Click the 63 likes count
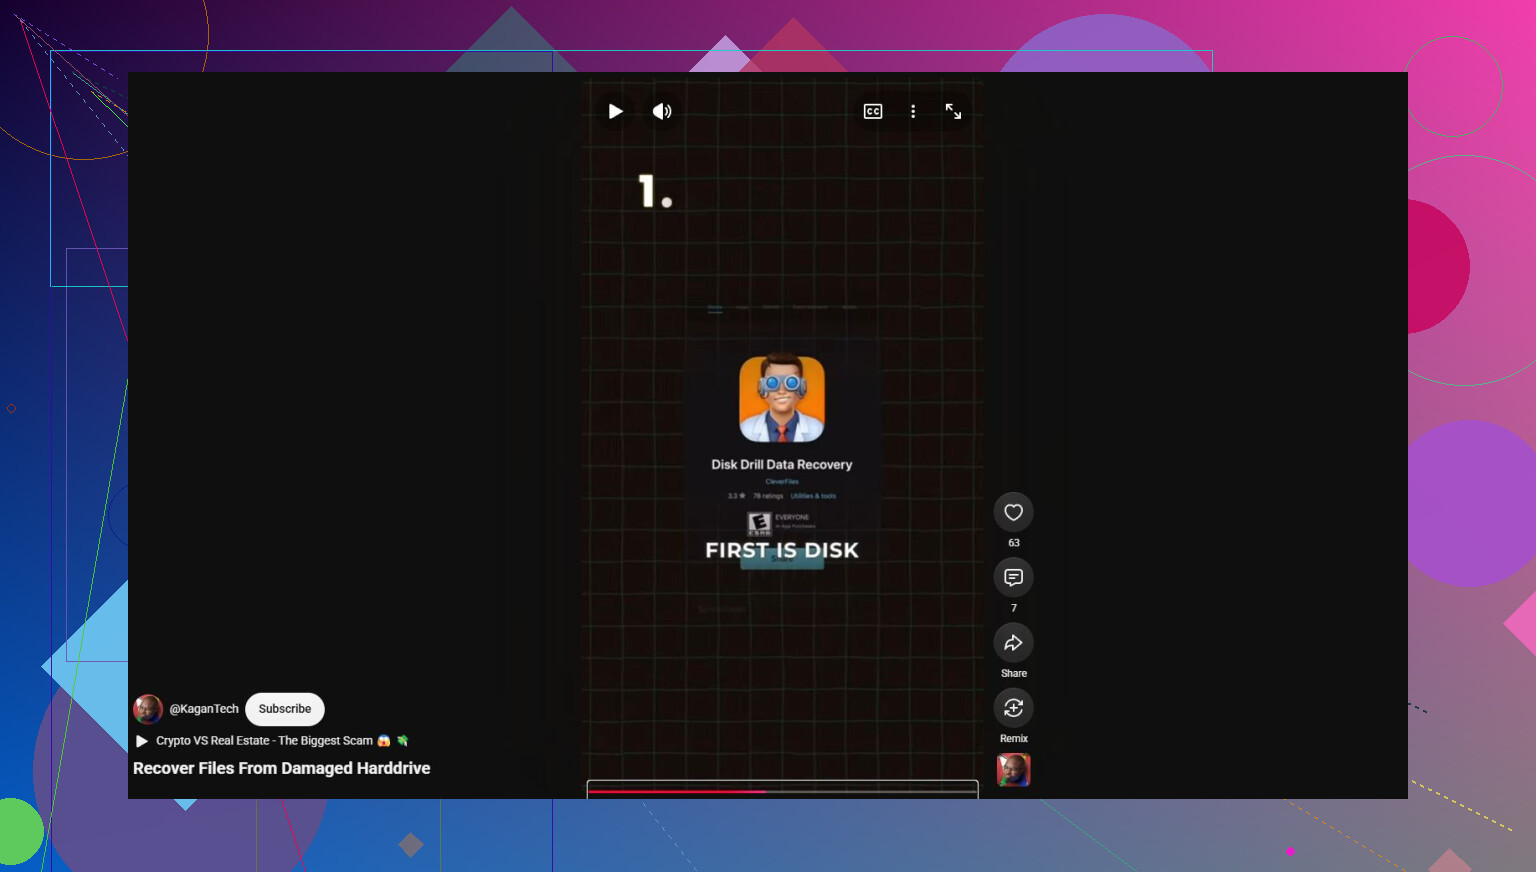 click(x=1013, y=543)
